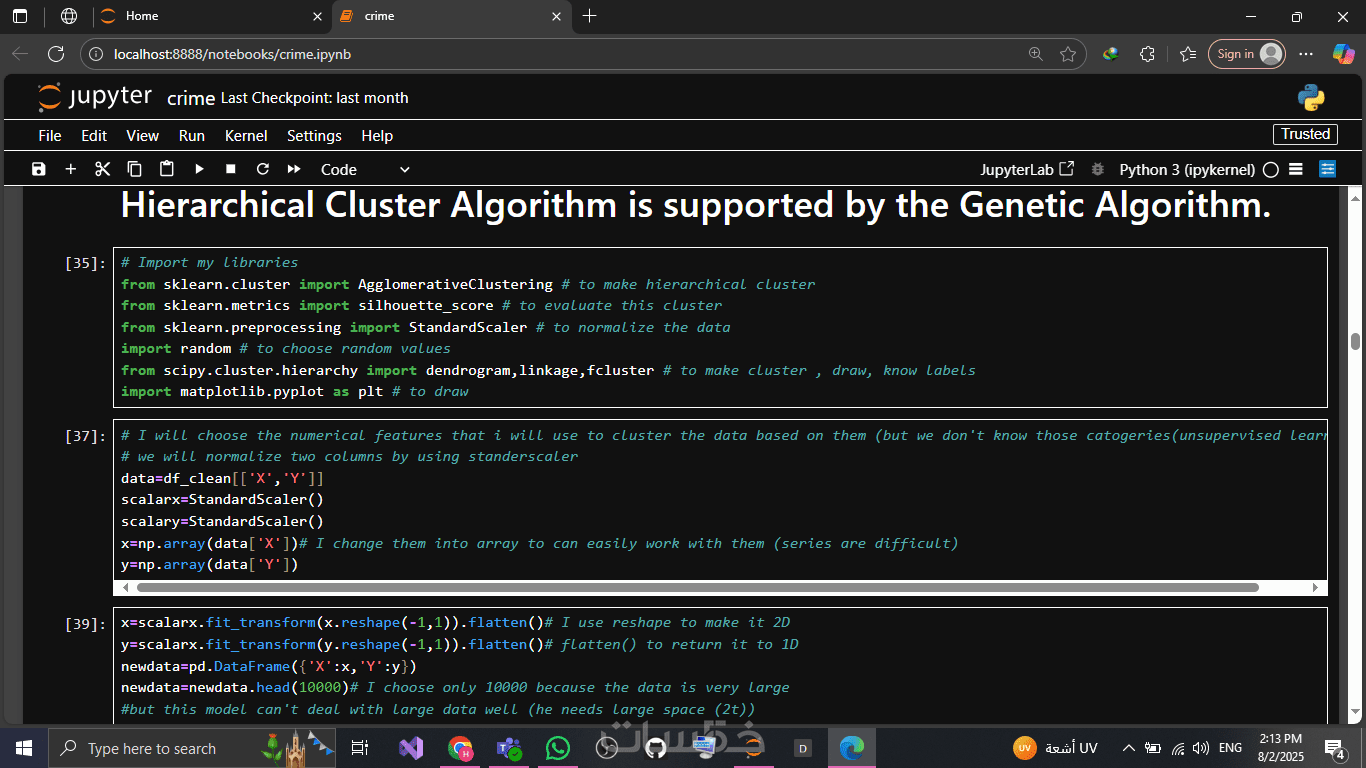This screenshot has width=1366, height=768.
Task: Click the debugger bug icon
Action: 1098,170
